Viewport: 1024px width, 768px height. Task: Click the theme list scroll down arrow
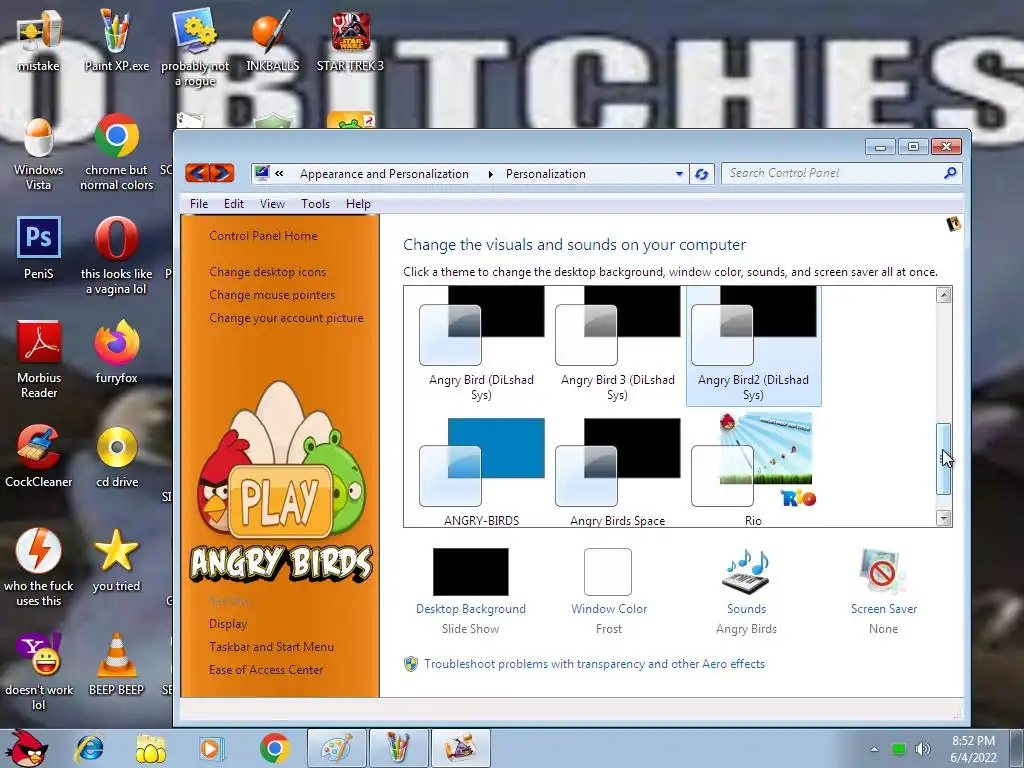[943, 518]
